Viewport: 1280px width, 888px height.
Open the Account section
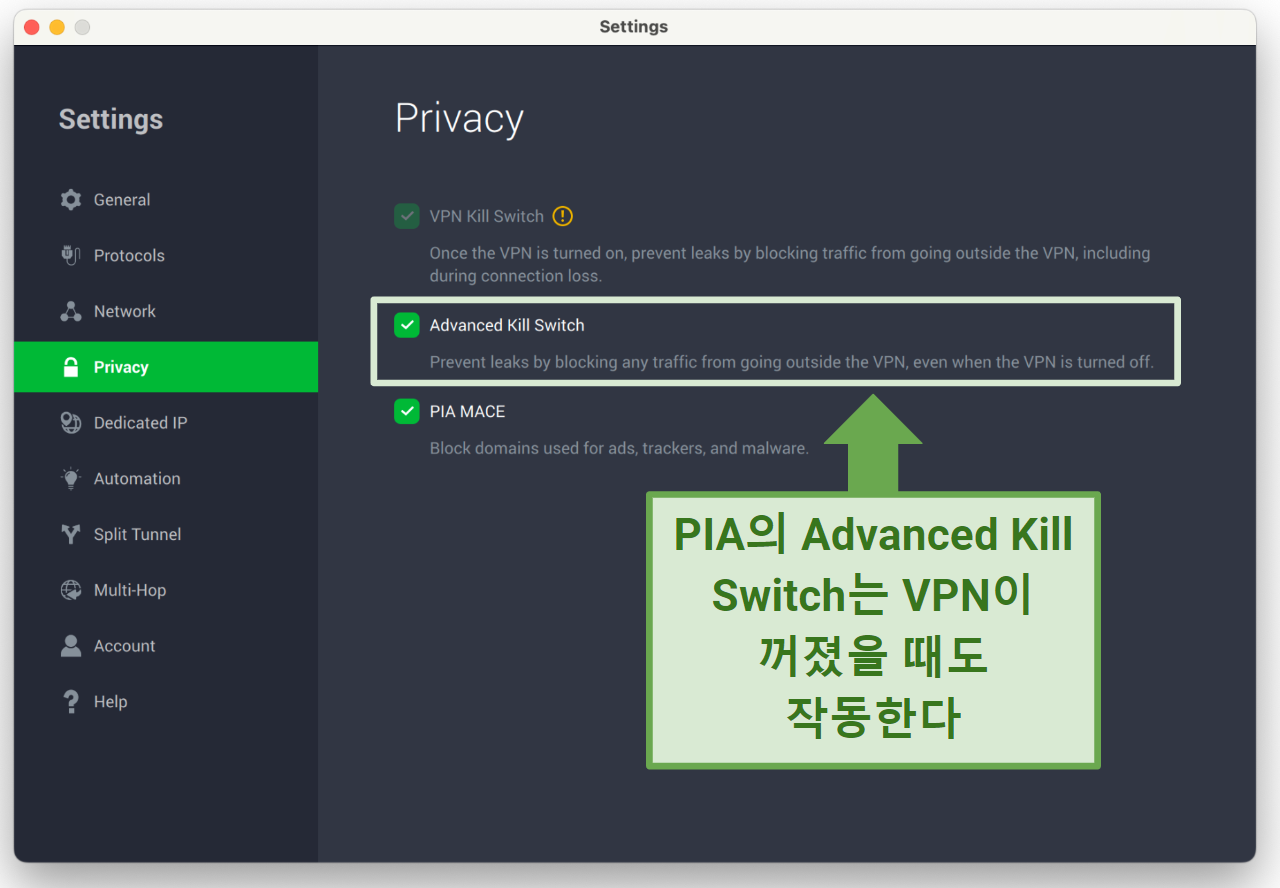tap(166, 646)
